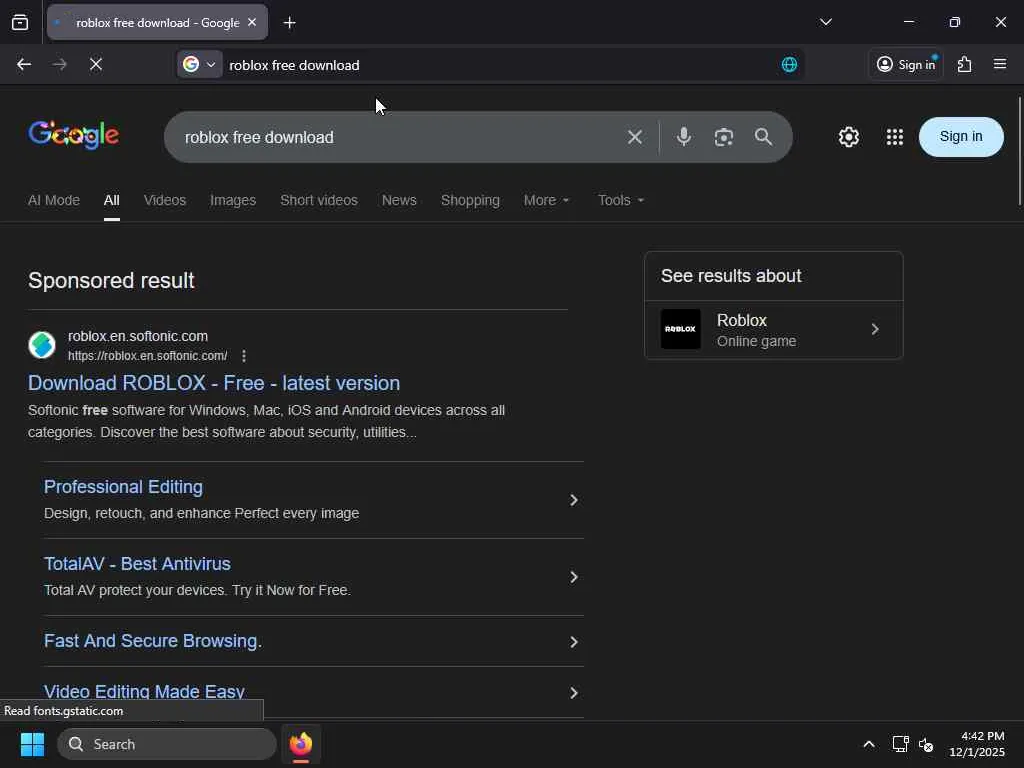1024x768 pixels.
Task: Open Firefox account Sign in button
Action: [905, 64]
